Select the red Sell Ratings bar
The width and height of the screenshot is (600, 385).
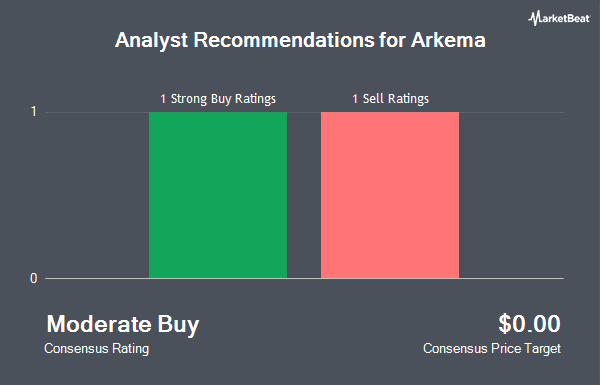click(x=390, y=195)
